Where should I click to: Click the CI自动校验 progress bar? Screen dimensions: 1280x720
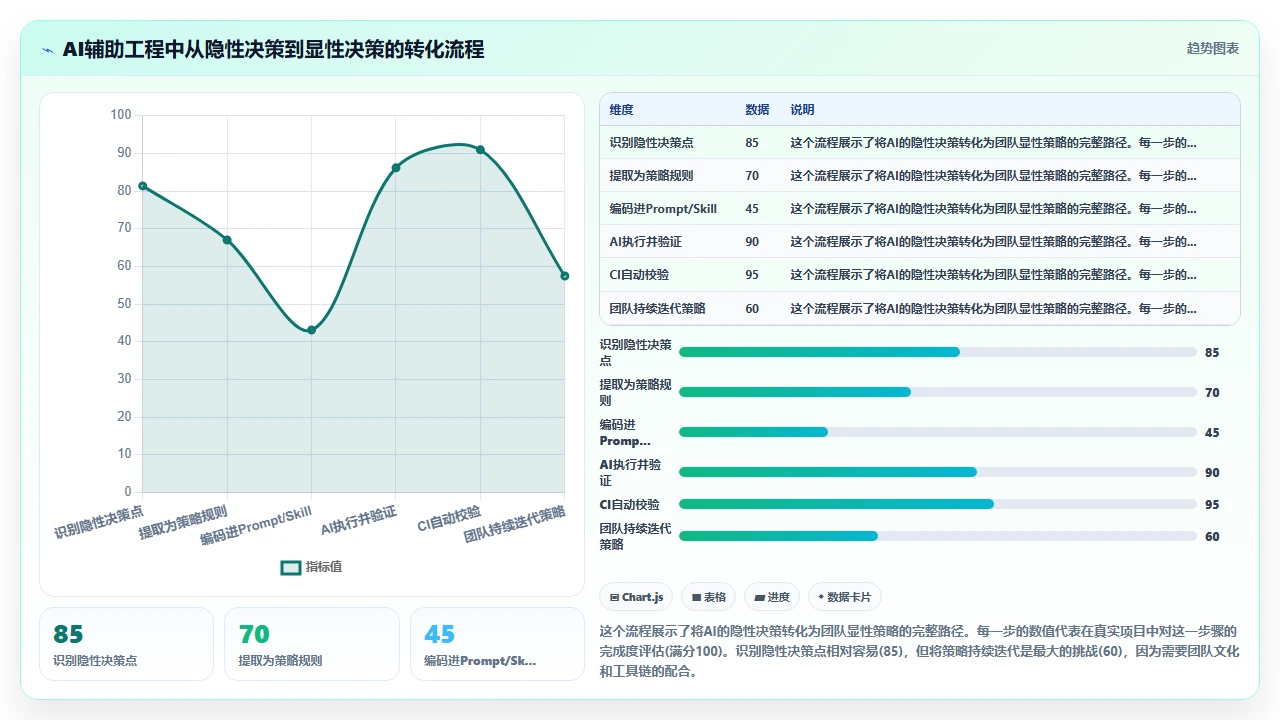coord(938,504)
